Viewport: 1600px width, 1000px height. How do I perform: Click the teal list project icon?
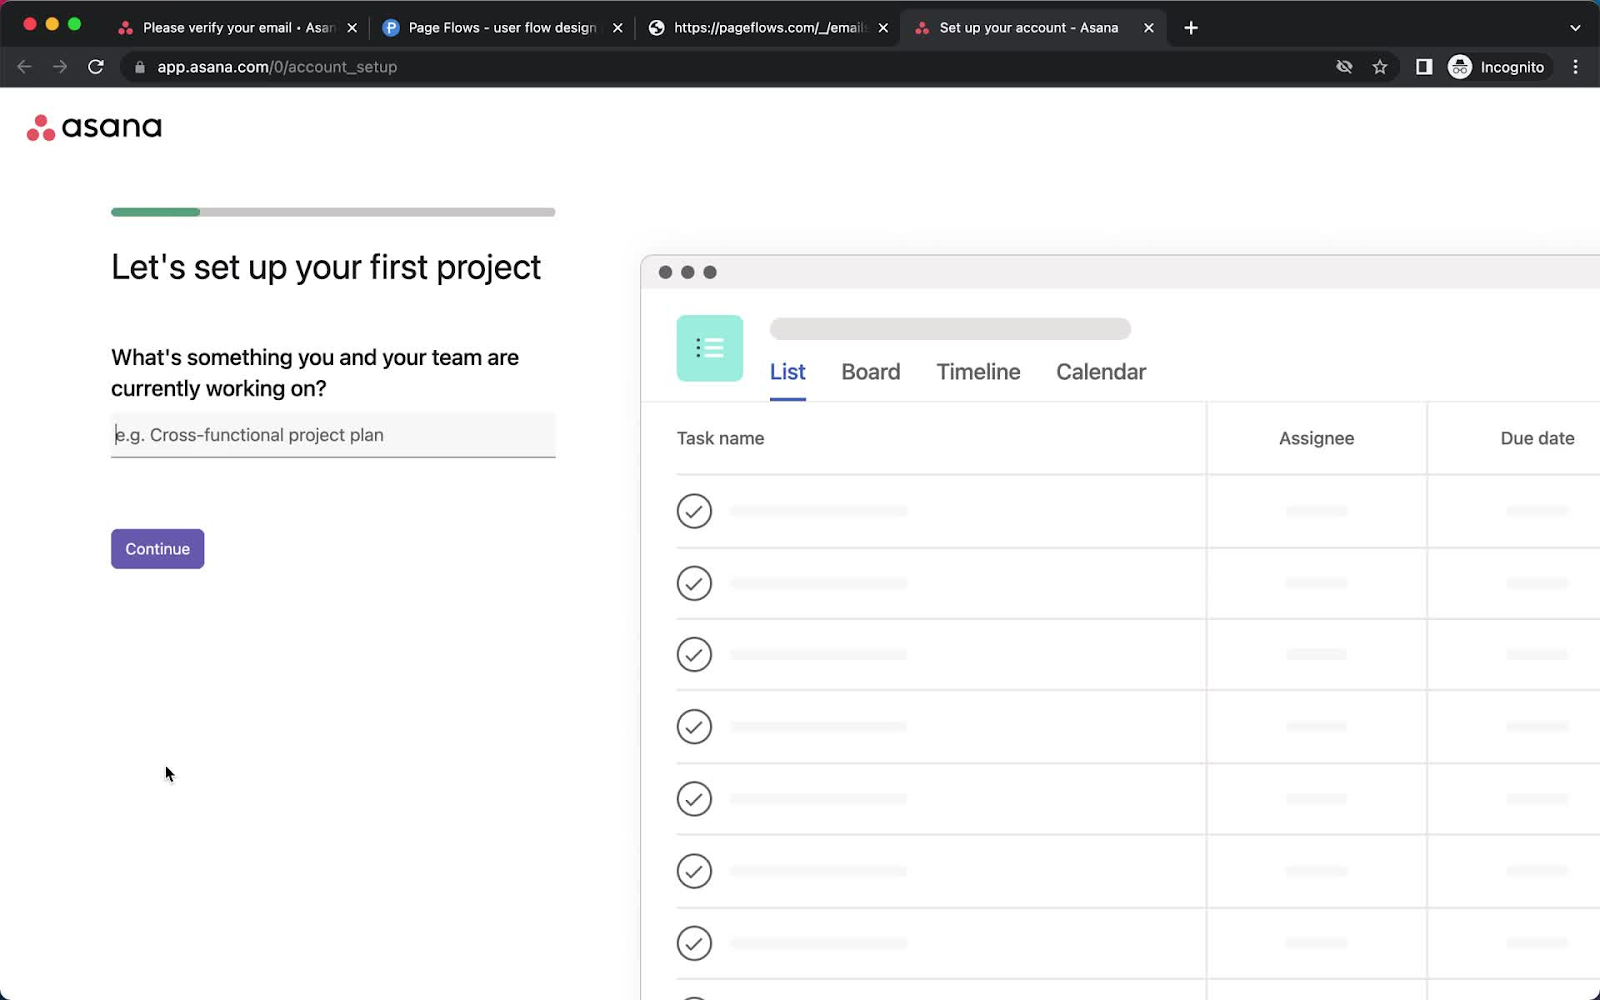coord(709,348)
